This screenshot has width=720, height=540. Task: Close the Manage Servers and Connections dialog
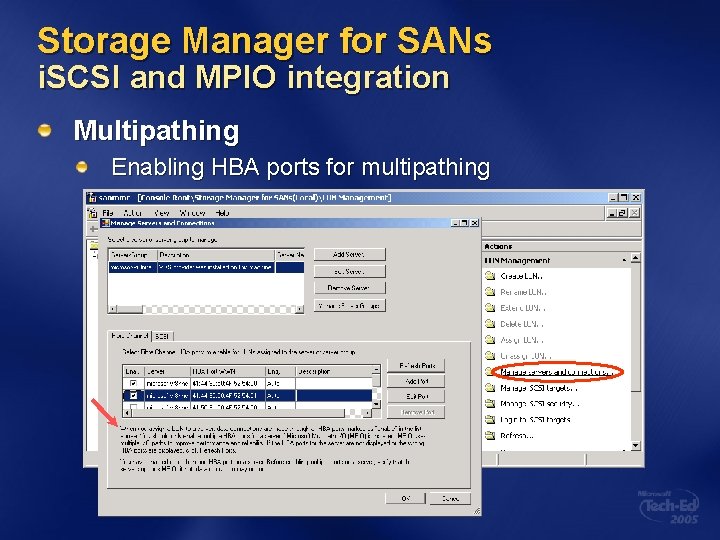[475, 223]
